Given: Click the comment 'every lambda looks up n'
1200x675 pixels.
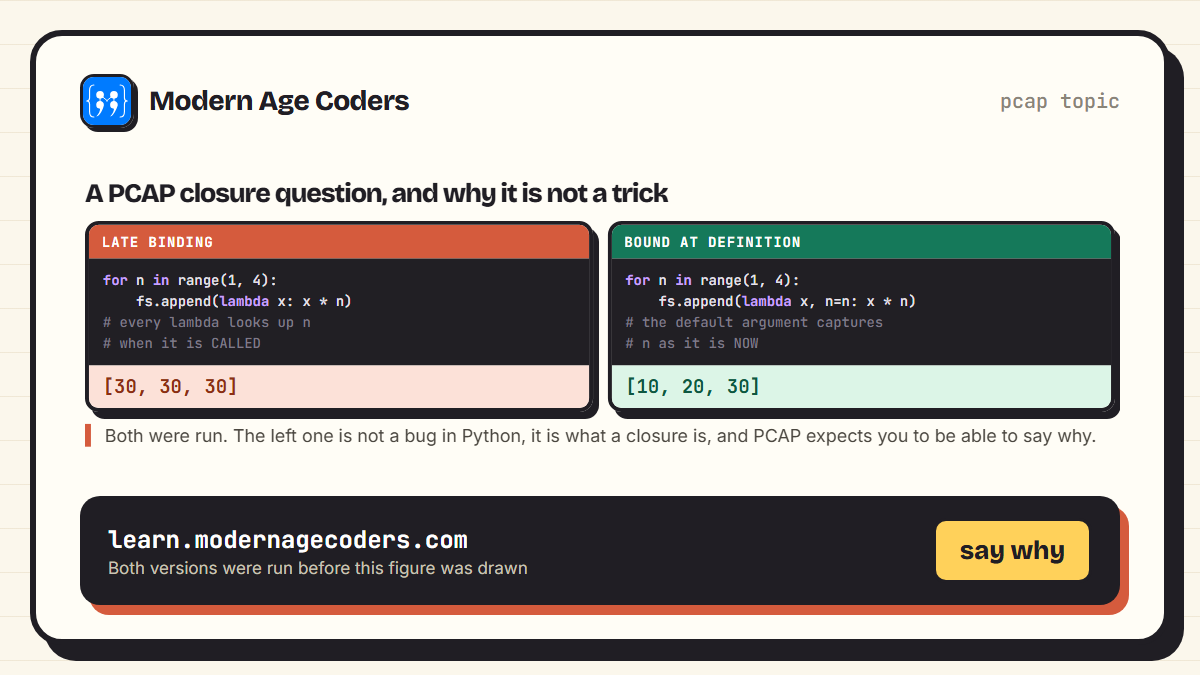Looking at the screenshot, I should pos(207,322).
